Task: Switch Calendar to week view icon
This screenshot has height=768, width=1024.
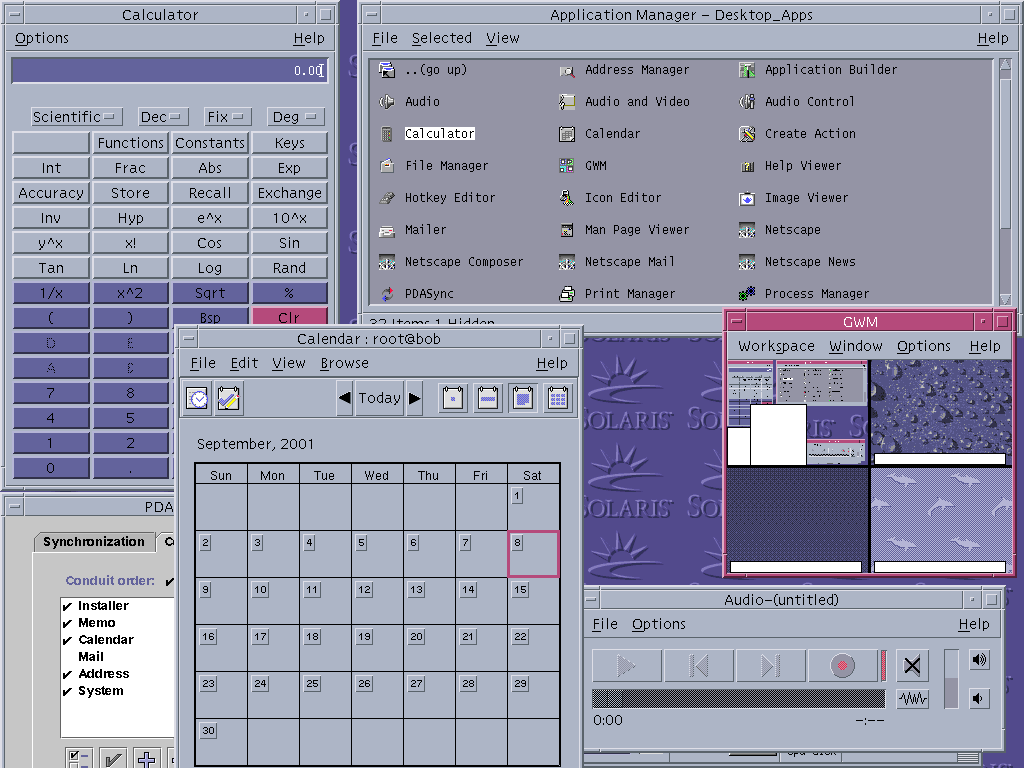Action: coord(488,398)
